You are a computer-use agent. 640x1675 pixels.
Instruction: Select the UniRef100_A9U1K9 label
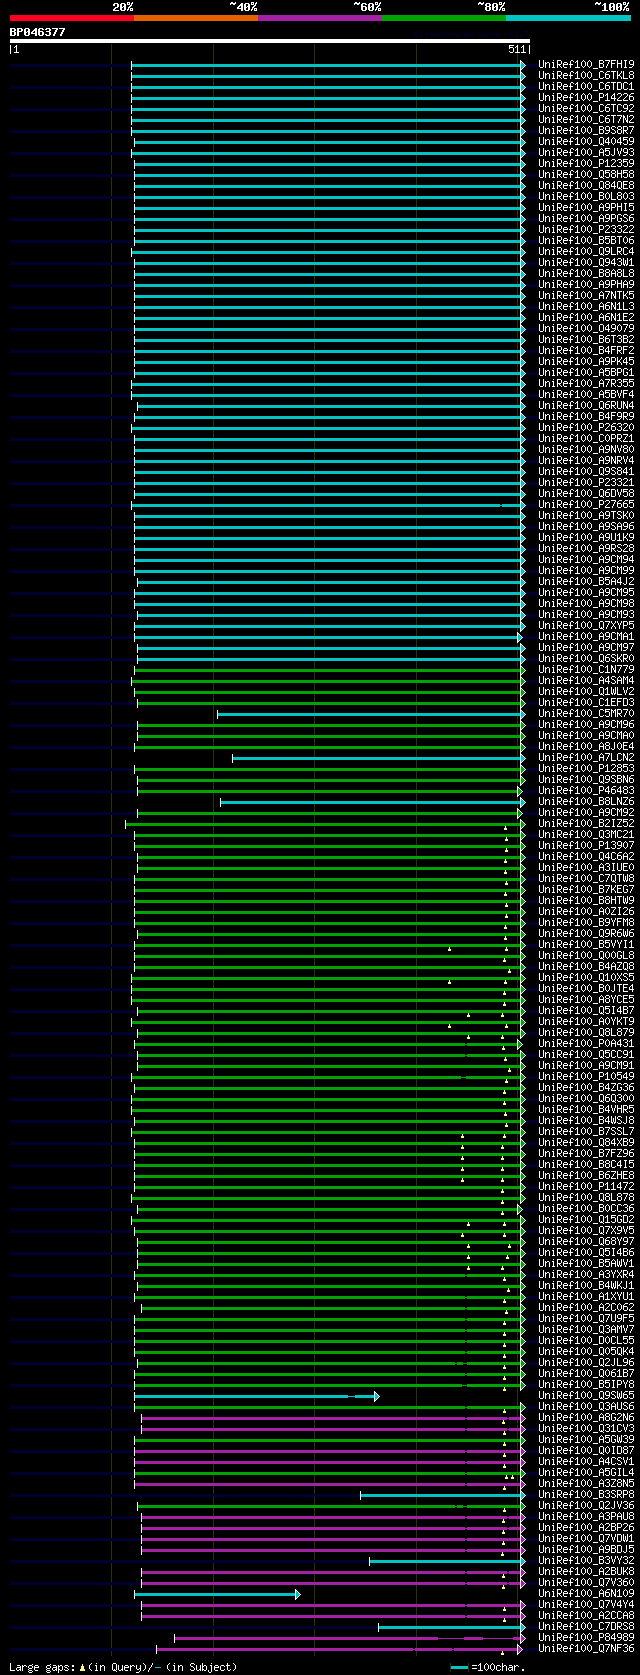(x=586, y=537)
